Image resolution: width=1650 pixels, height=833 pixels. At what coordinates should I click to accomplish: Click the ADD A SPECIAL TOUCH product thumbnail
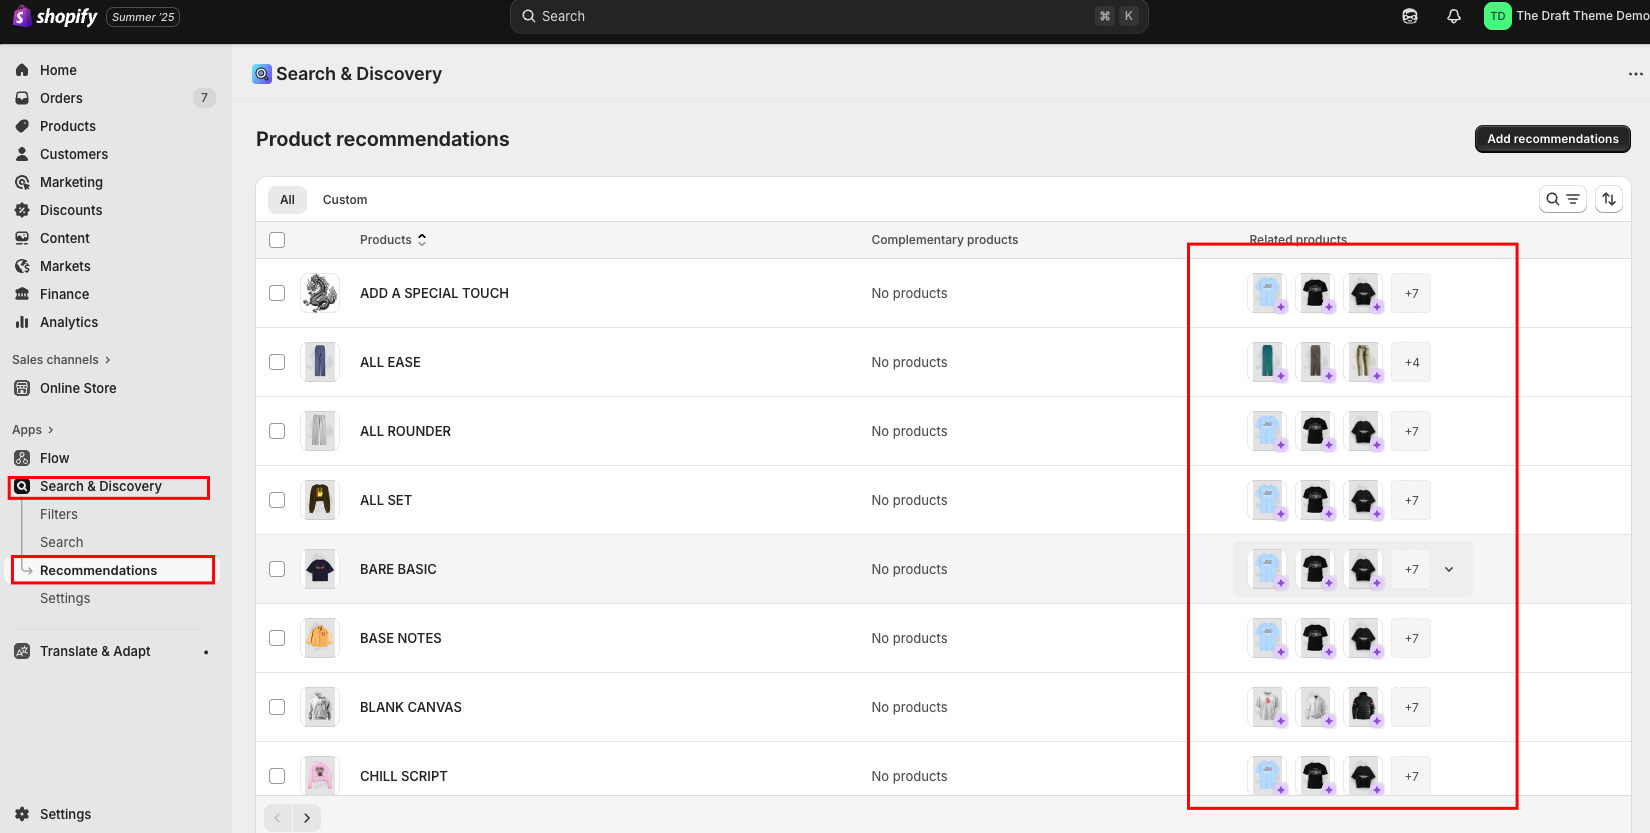click(320, 293)
